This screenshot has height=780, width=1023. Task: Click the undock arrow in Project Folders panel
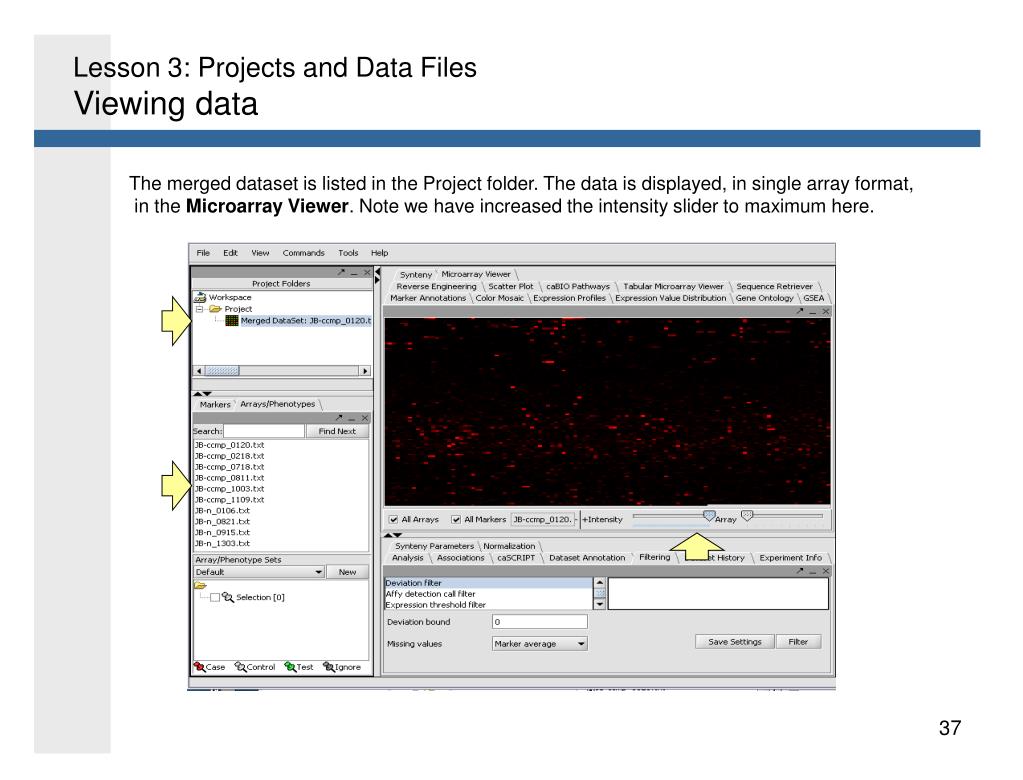click(x=341, y=271)
